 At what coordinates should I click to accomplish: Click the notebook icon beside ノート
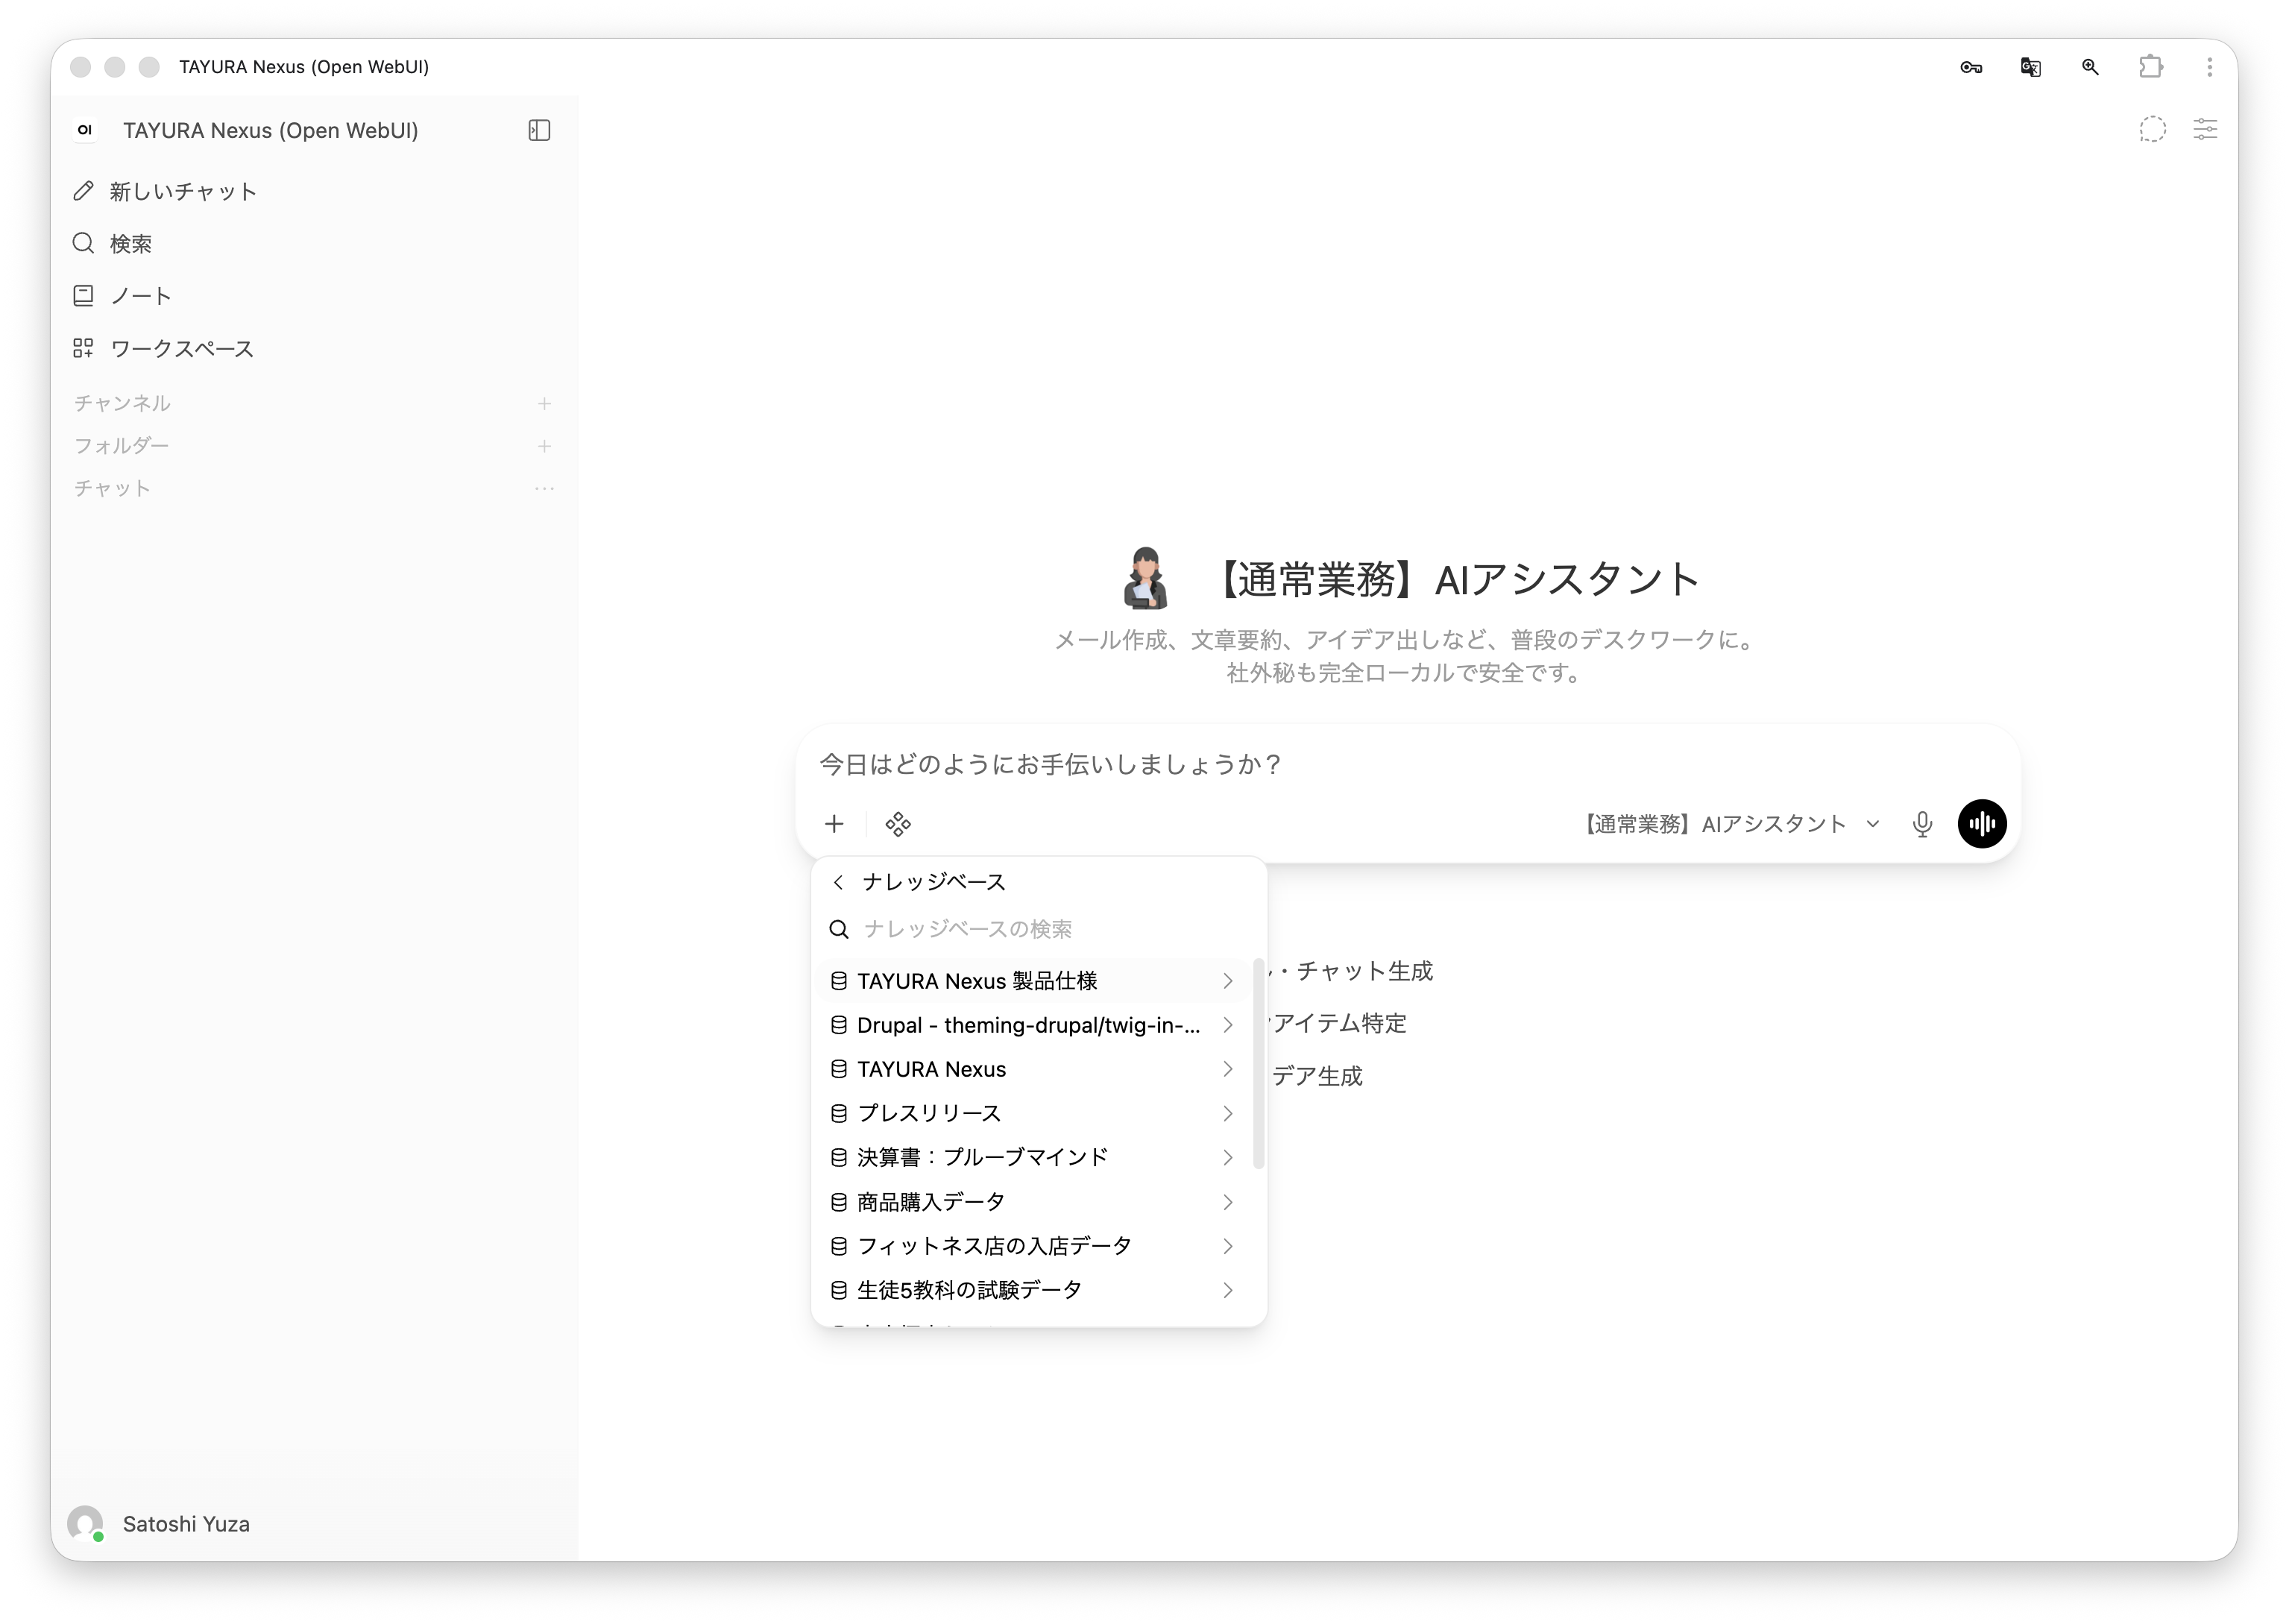coord(83,296)
